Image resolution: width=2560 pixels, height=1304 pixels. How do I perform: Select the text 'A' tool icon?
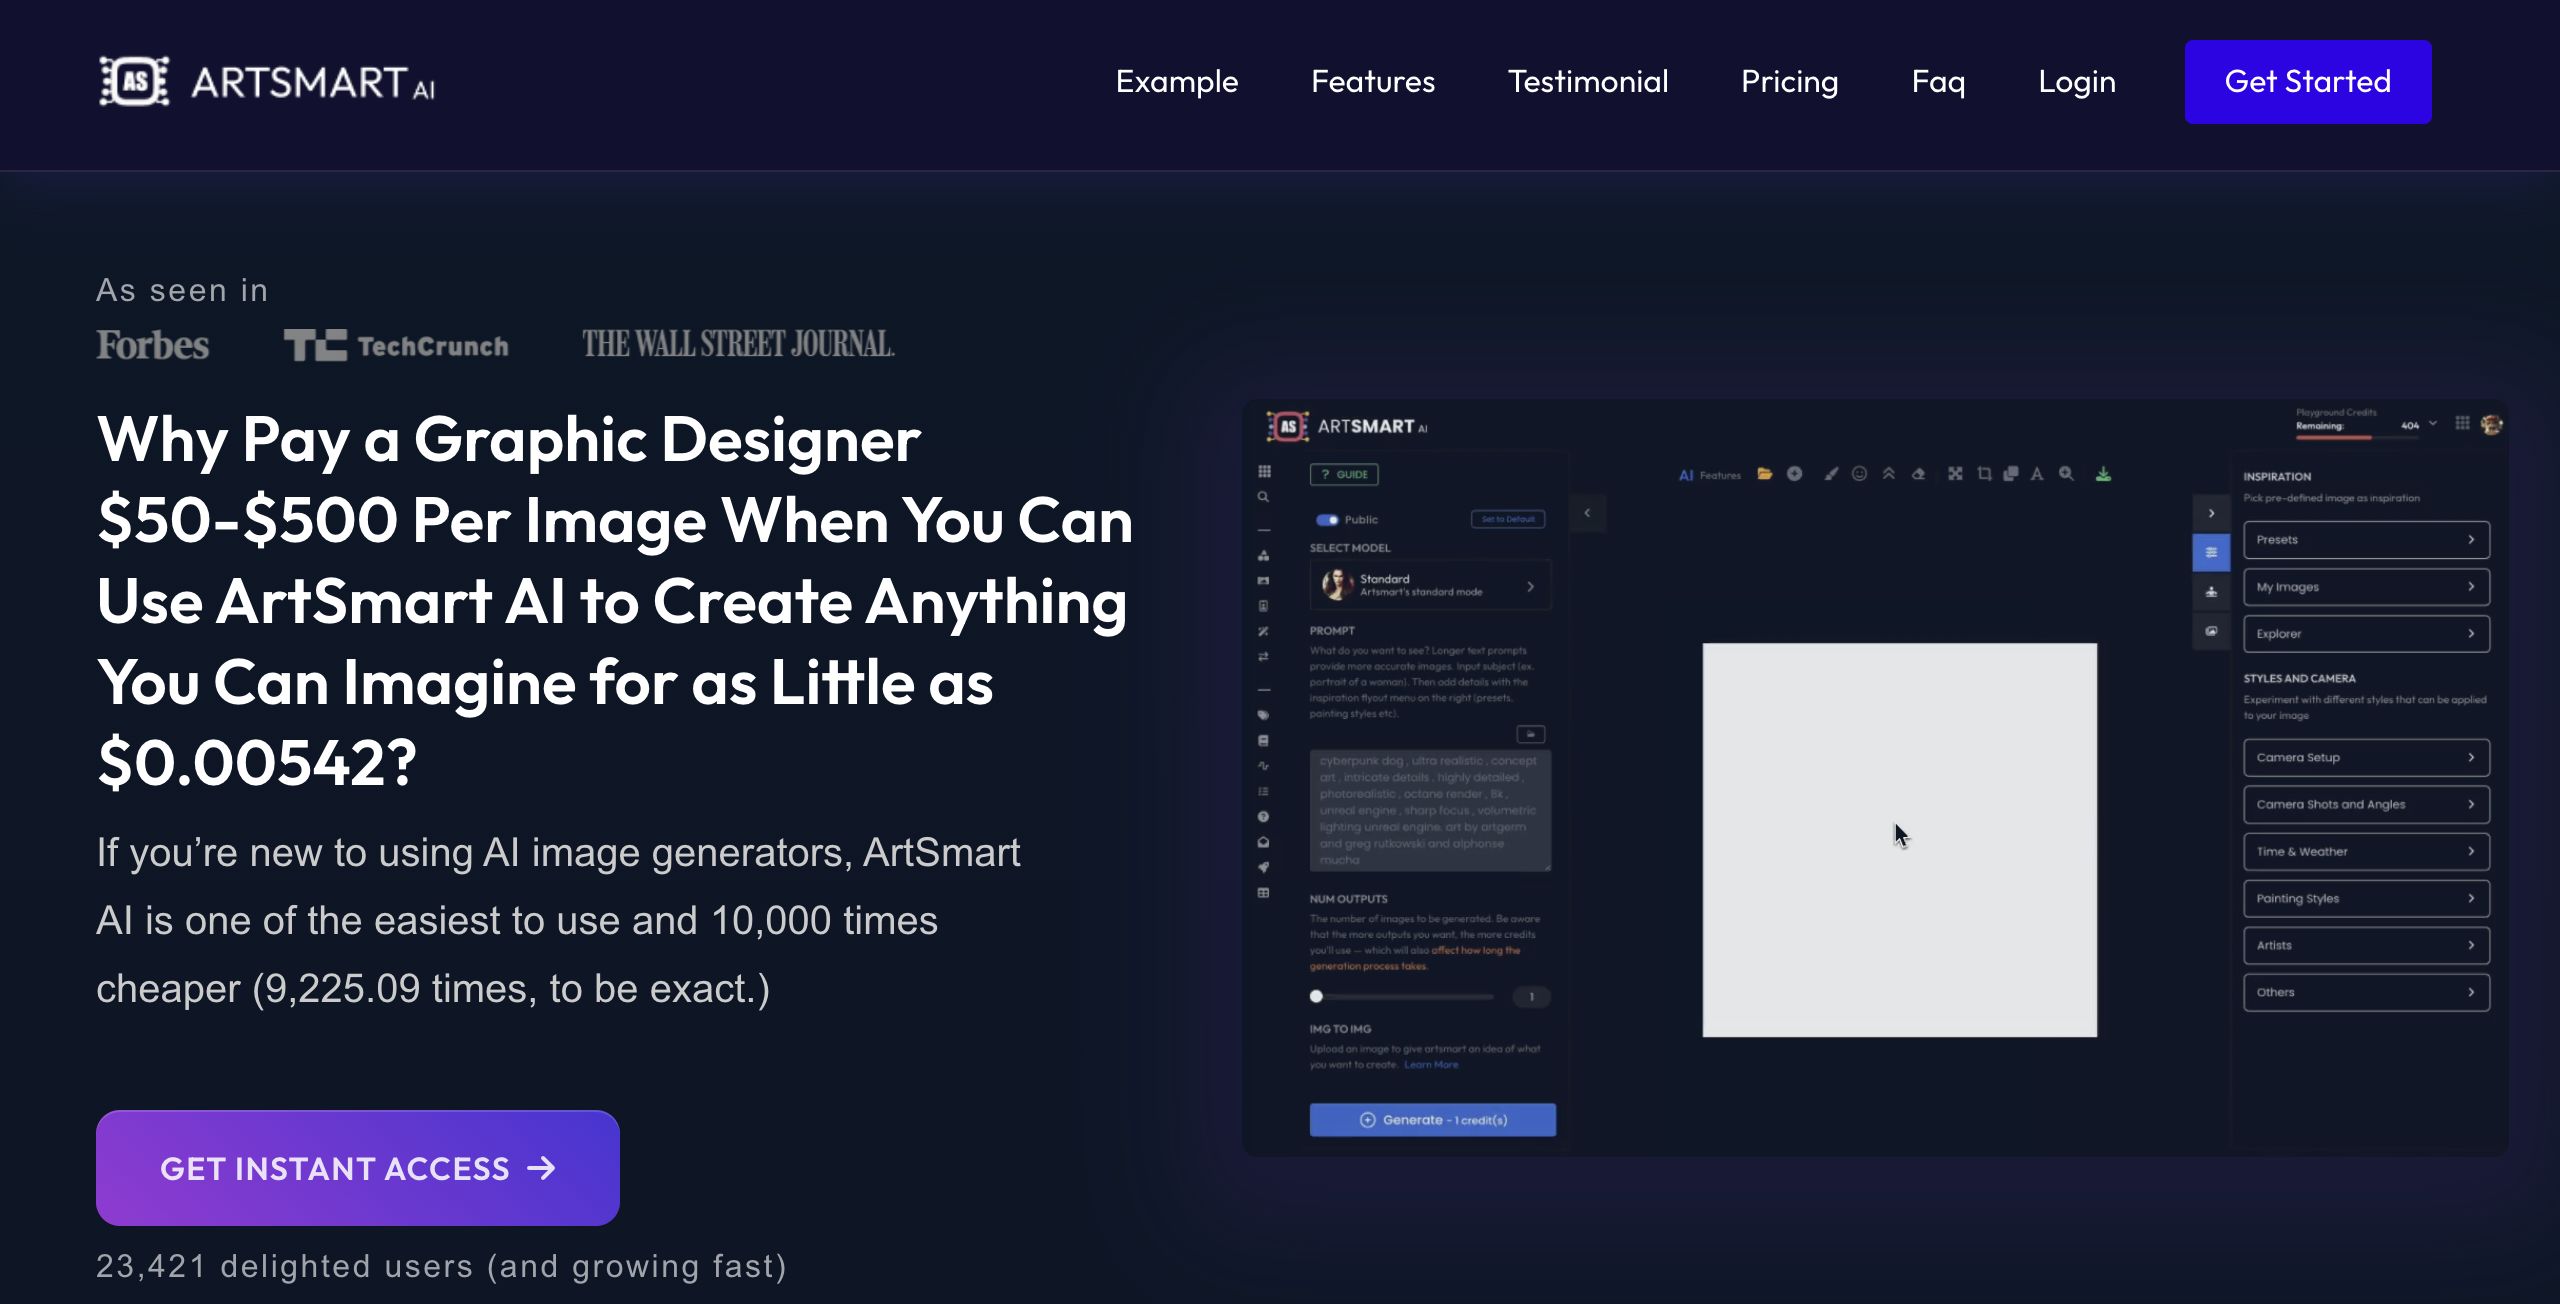pos(2036,474)
